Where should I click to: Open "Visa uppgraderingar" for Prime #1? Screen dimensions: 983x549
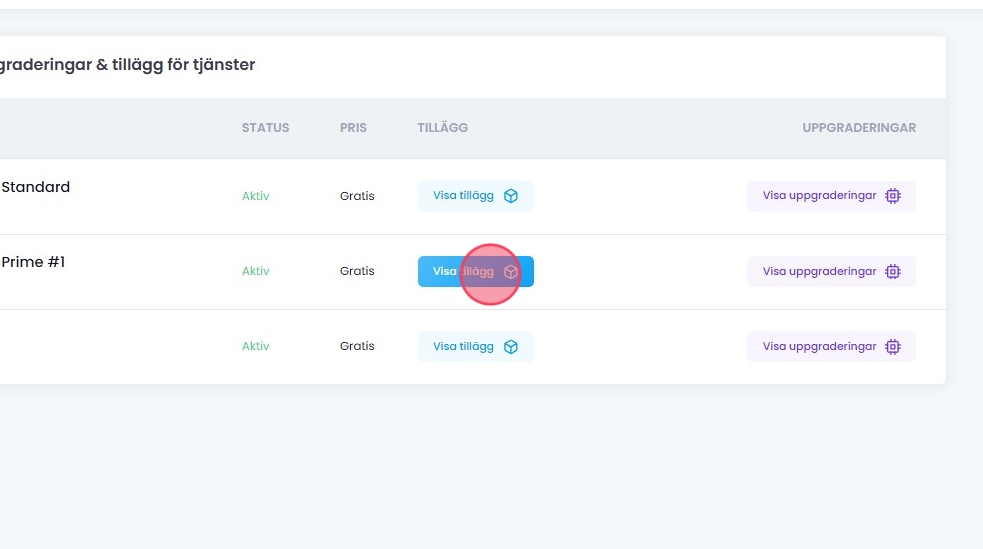click(x=820, y=271)
